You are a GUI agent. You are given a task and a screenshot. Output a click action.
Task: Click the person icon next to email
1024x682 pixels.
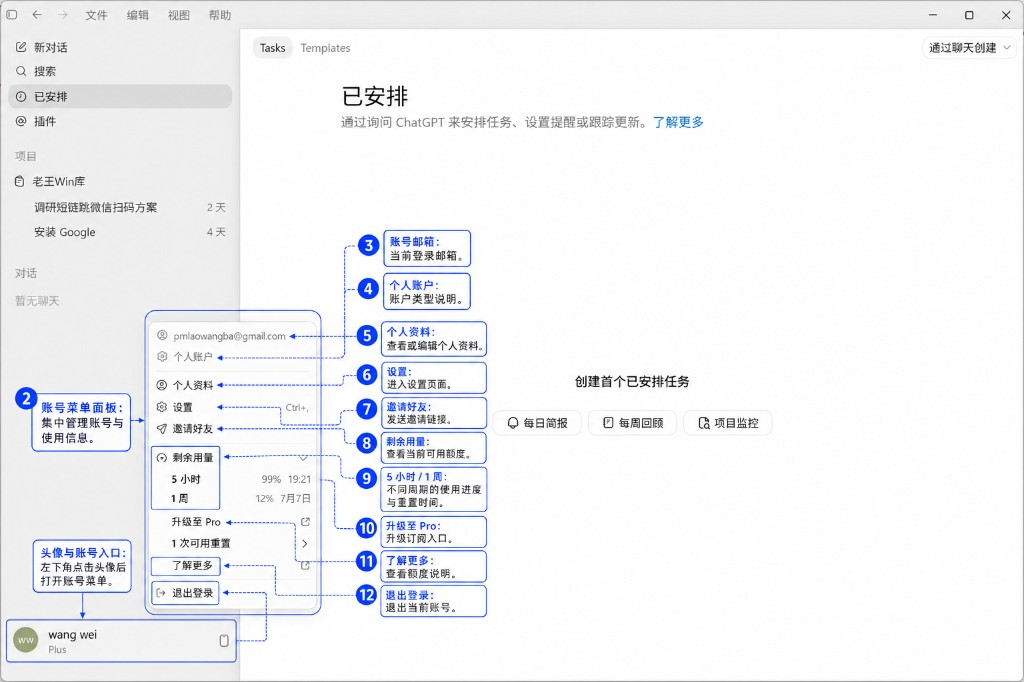(162, 336)
